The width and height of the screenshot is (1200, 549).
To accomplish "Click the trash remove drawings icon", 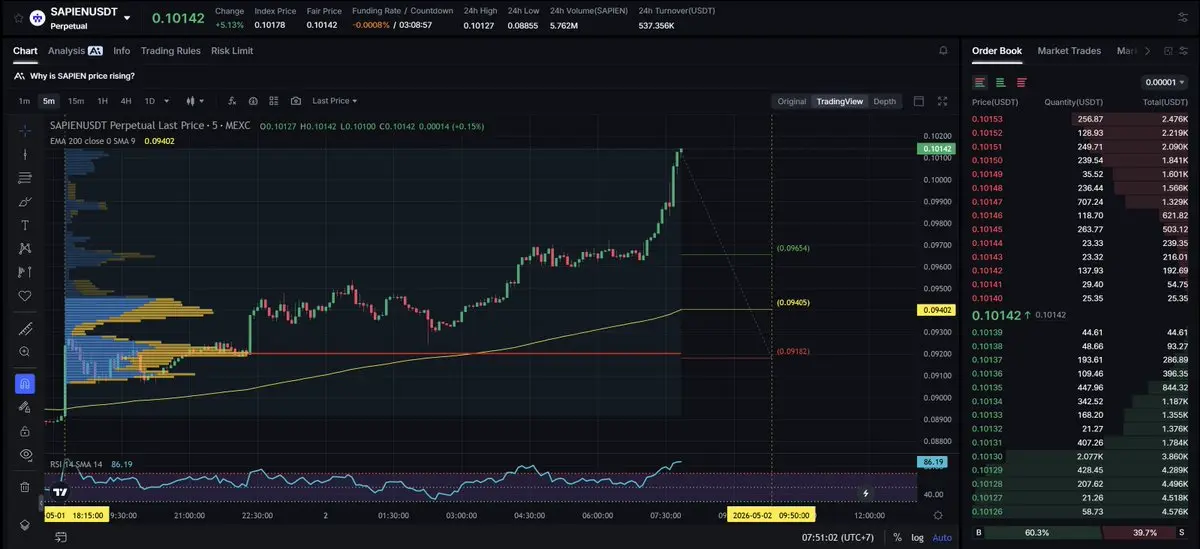I will (x=25, y=487).
